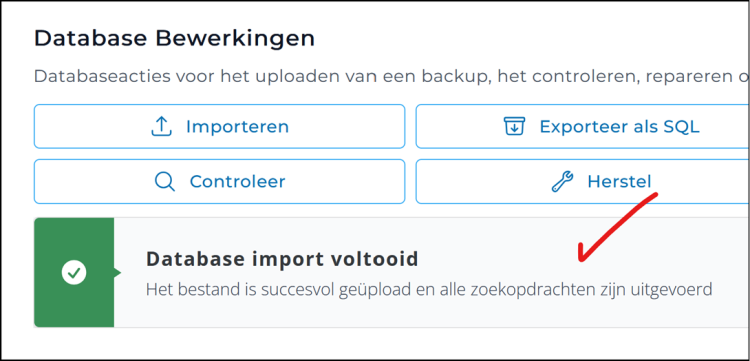750x361 pixels.
Task: Select the Herstel repair button
Action: pyautogui.click(x=582, y=182)
